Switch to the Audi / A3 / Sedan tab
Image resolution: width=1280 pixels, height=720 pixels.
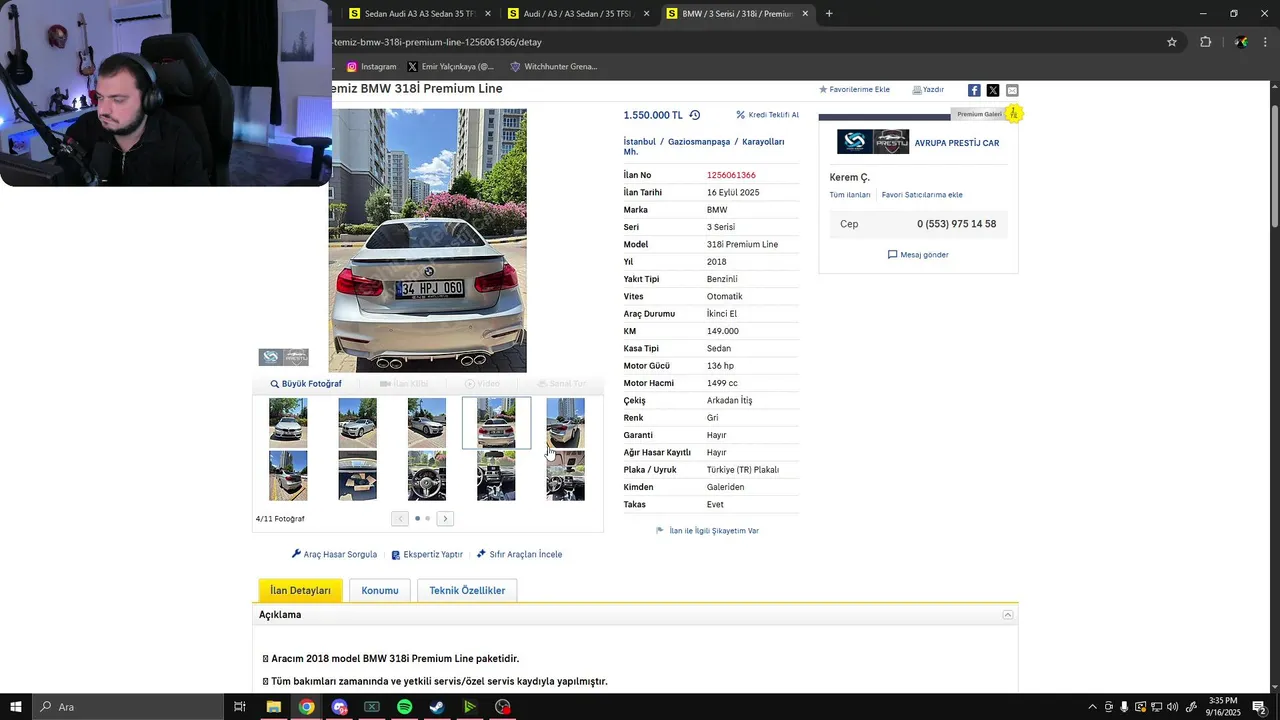coord(577,14)
